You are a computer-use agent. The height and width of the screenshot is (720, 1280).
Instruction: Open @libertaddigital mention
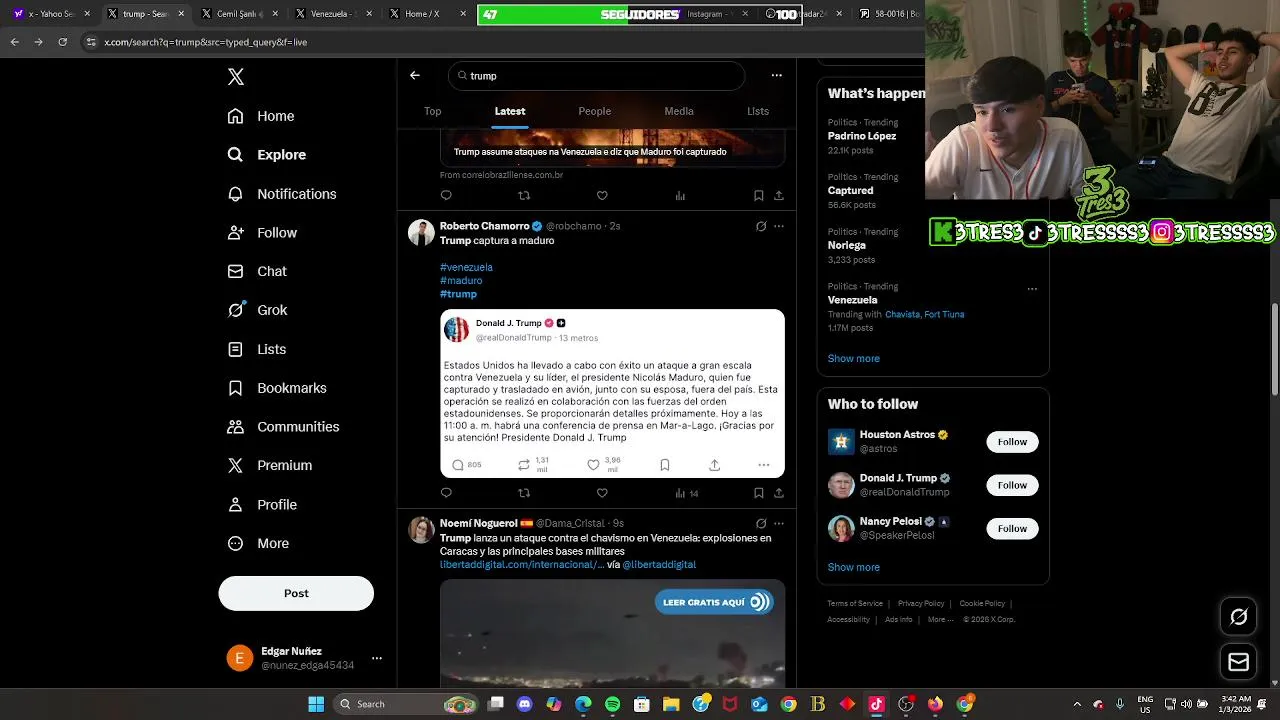(x=659, y=565)
